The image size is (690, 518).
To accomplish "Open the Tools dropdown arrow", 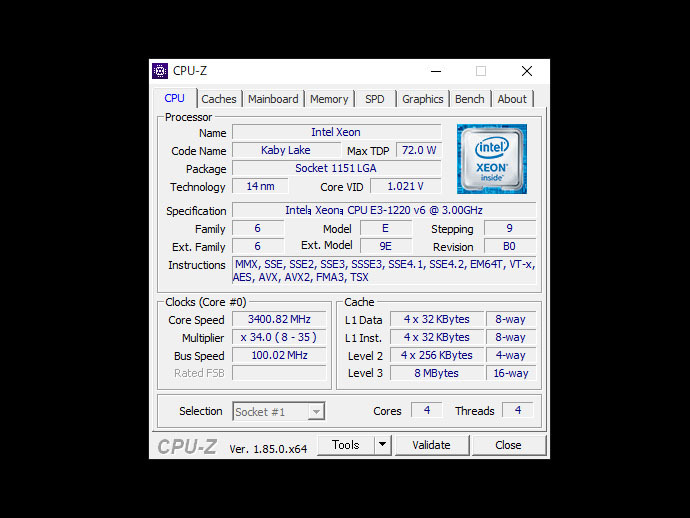I will pos(383,445).
